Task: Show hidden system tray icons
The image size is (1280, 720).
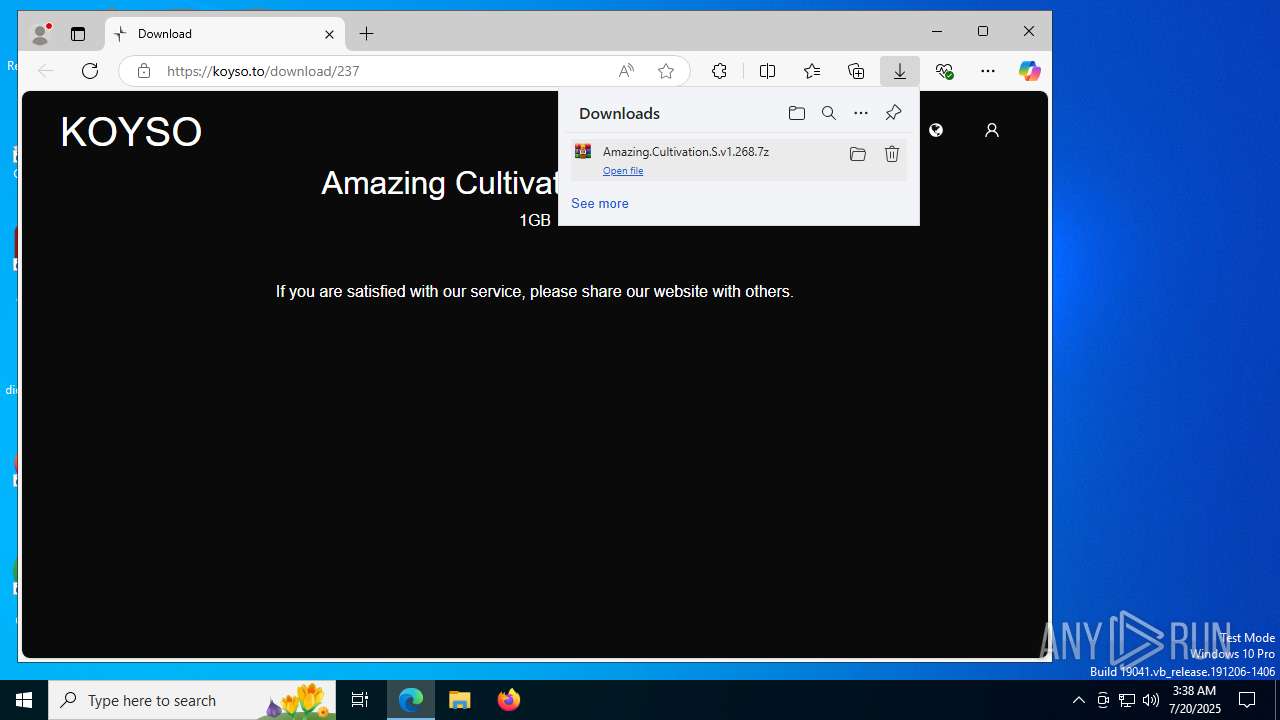Action: pyautogui.click(x=1078, y=700)
